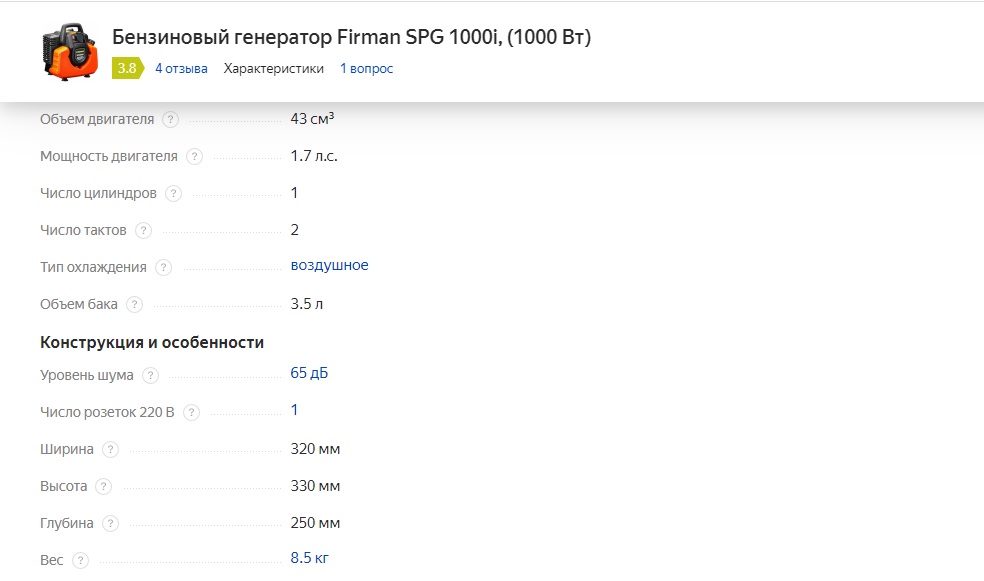Screen dimensions: 984x581
Task: Open the Firman generator product thumbnail
Action: tap(70, 51)
